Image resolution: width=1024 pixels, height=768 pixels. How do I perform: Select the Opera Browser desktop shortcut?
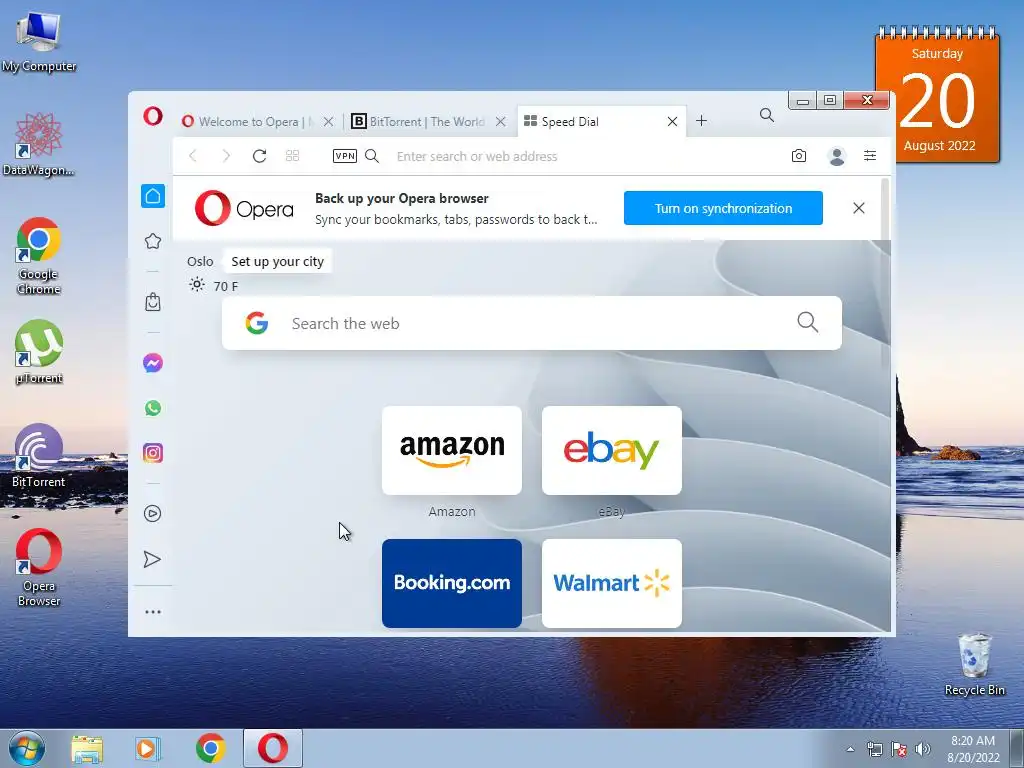[x=39, y=567]
